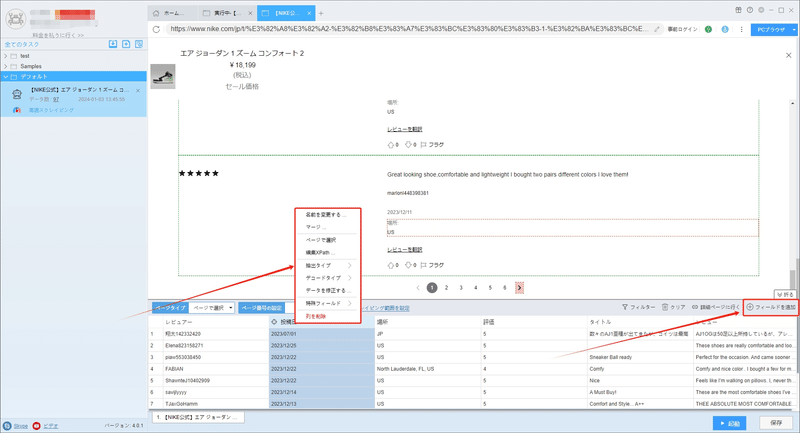Click the レビューを翻訳 link in last review
The height and width of the screenshot is (433, 800).
(x=405, y=250)
